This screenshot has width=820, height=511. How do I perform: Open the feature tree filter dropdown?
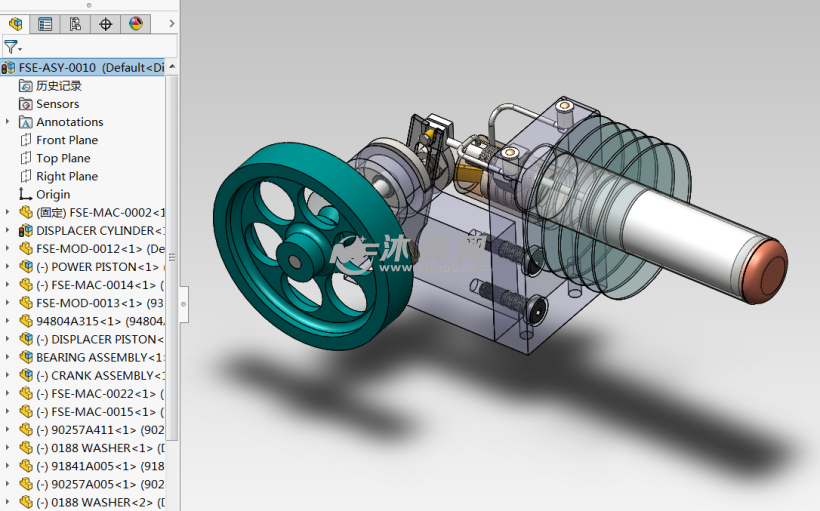pyautogui.click(x=13, y=47)
